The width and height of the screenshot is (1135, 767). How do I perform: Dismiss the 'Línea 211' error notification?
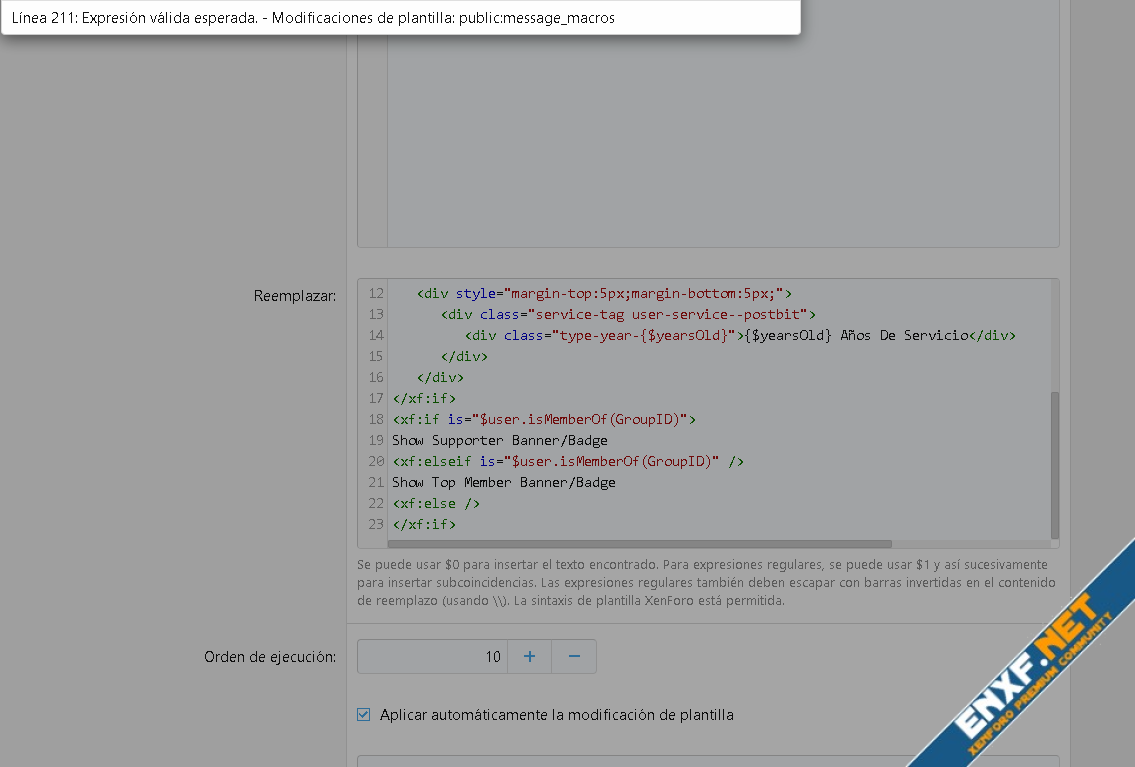tap(400, 18)
